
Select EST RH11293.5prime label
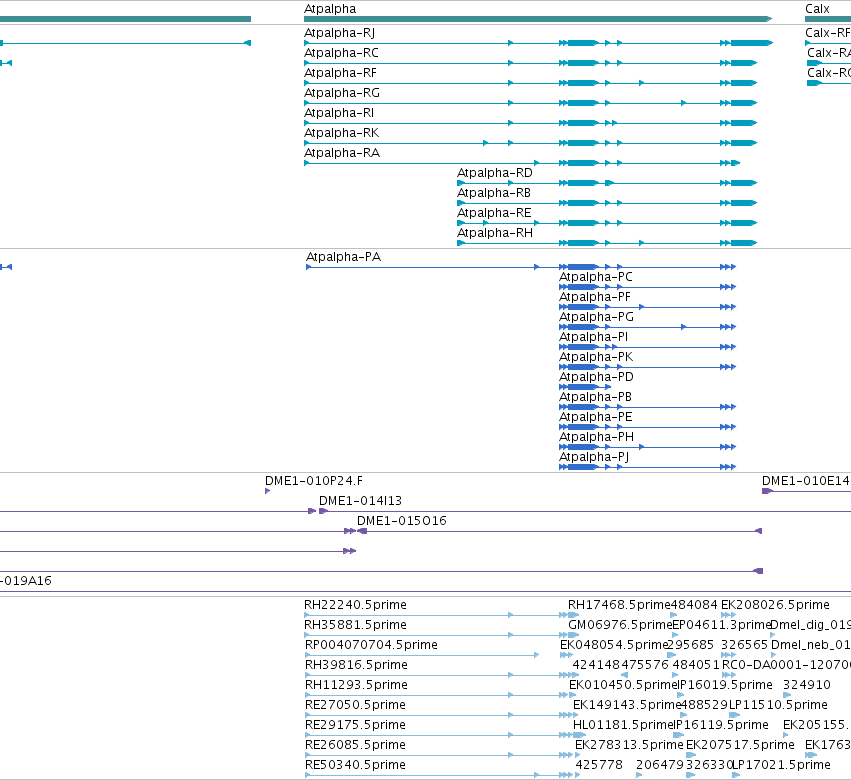point(356,685)
